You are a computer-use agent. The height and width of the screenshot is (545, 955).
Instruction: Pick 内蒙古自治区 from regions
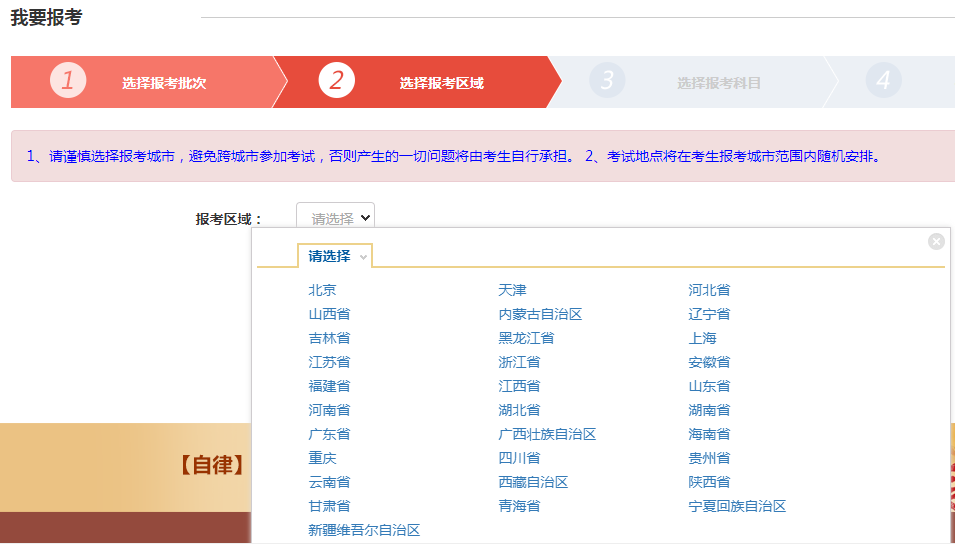[x=540, y=314]
